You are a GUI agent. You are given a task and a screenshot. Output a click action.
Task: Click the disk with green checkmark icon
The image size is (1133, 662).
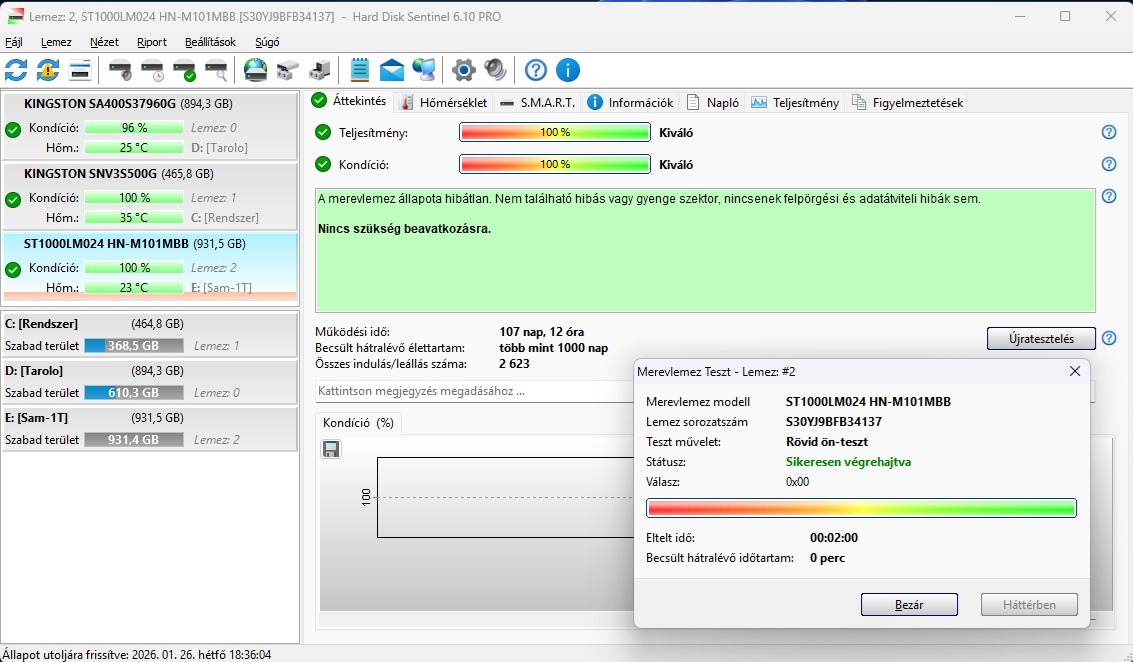click(184, 70)
